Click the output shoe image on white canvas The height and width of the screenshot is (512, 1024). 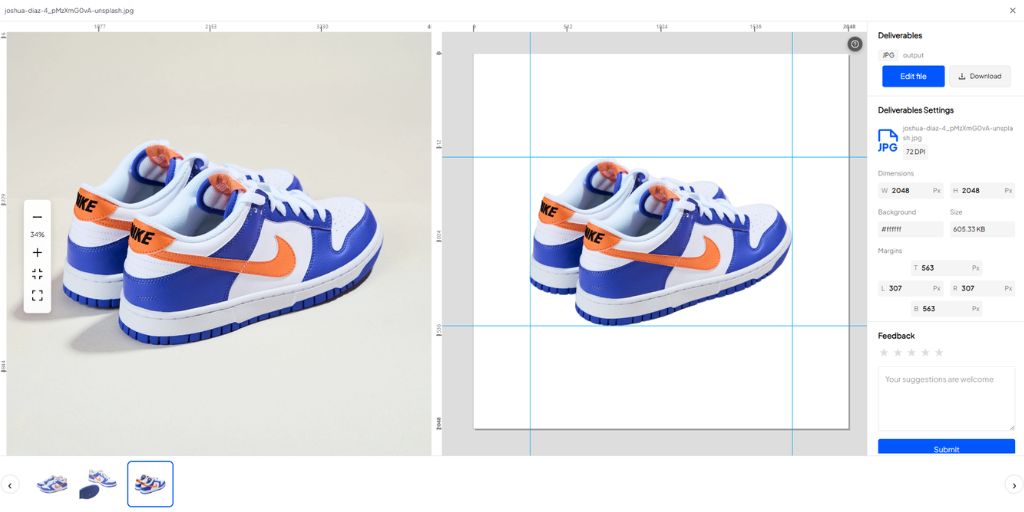tap(660, 243)
